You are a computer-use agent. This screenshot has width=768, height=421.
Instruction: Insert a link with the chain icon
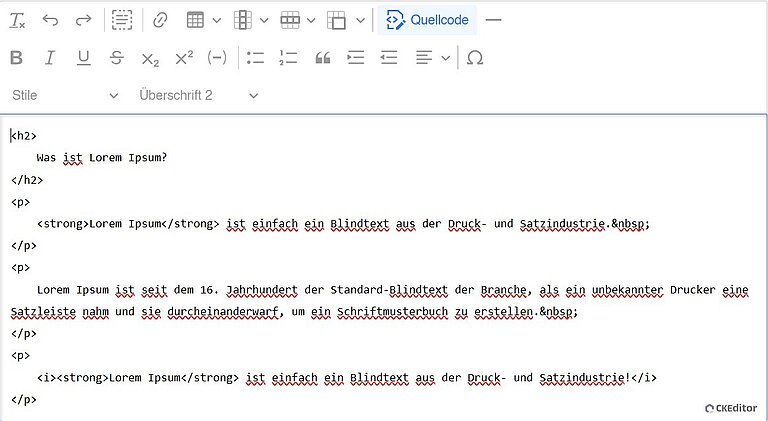(160, 20)
